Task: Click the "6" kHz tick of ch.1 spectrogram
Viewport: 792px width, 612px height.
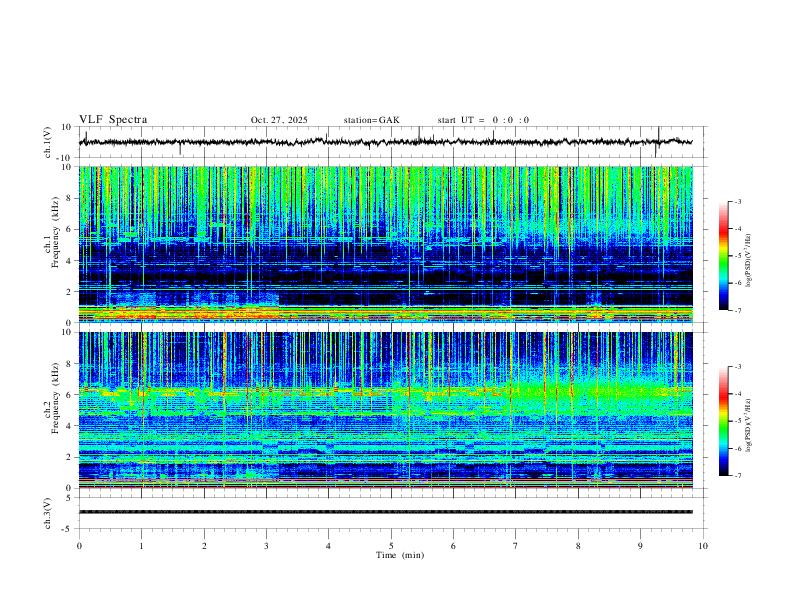Action: (x=69, y=229)
